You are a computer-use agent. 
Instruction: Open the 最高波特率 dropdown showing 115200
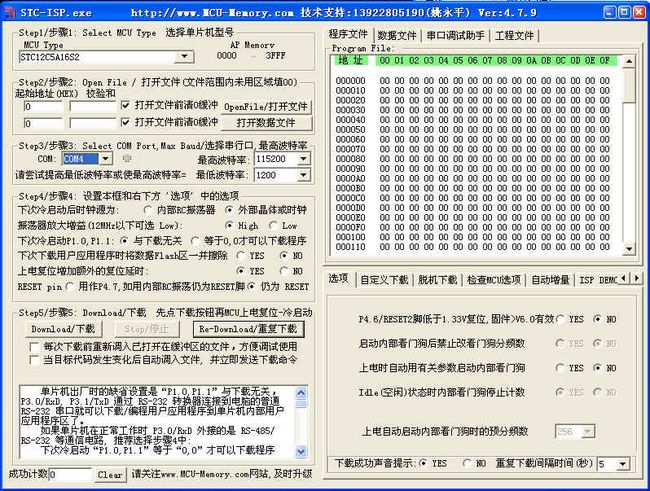point(304,159)
